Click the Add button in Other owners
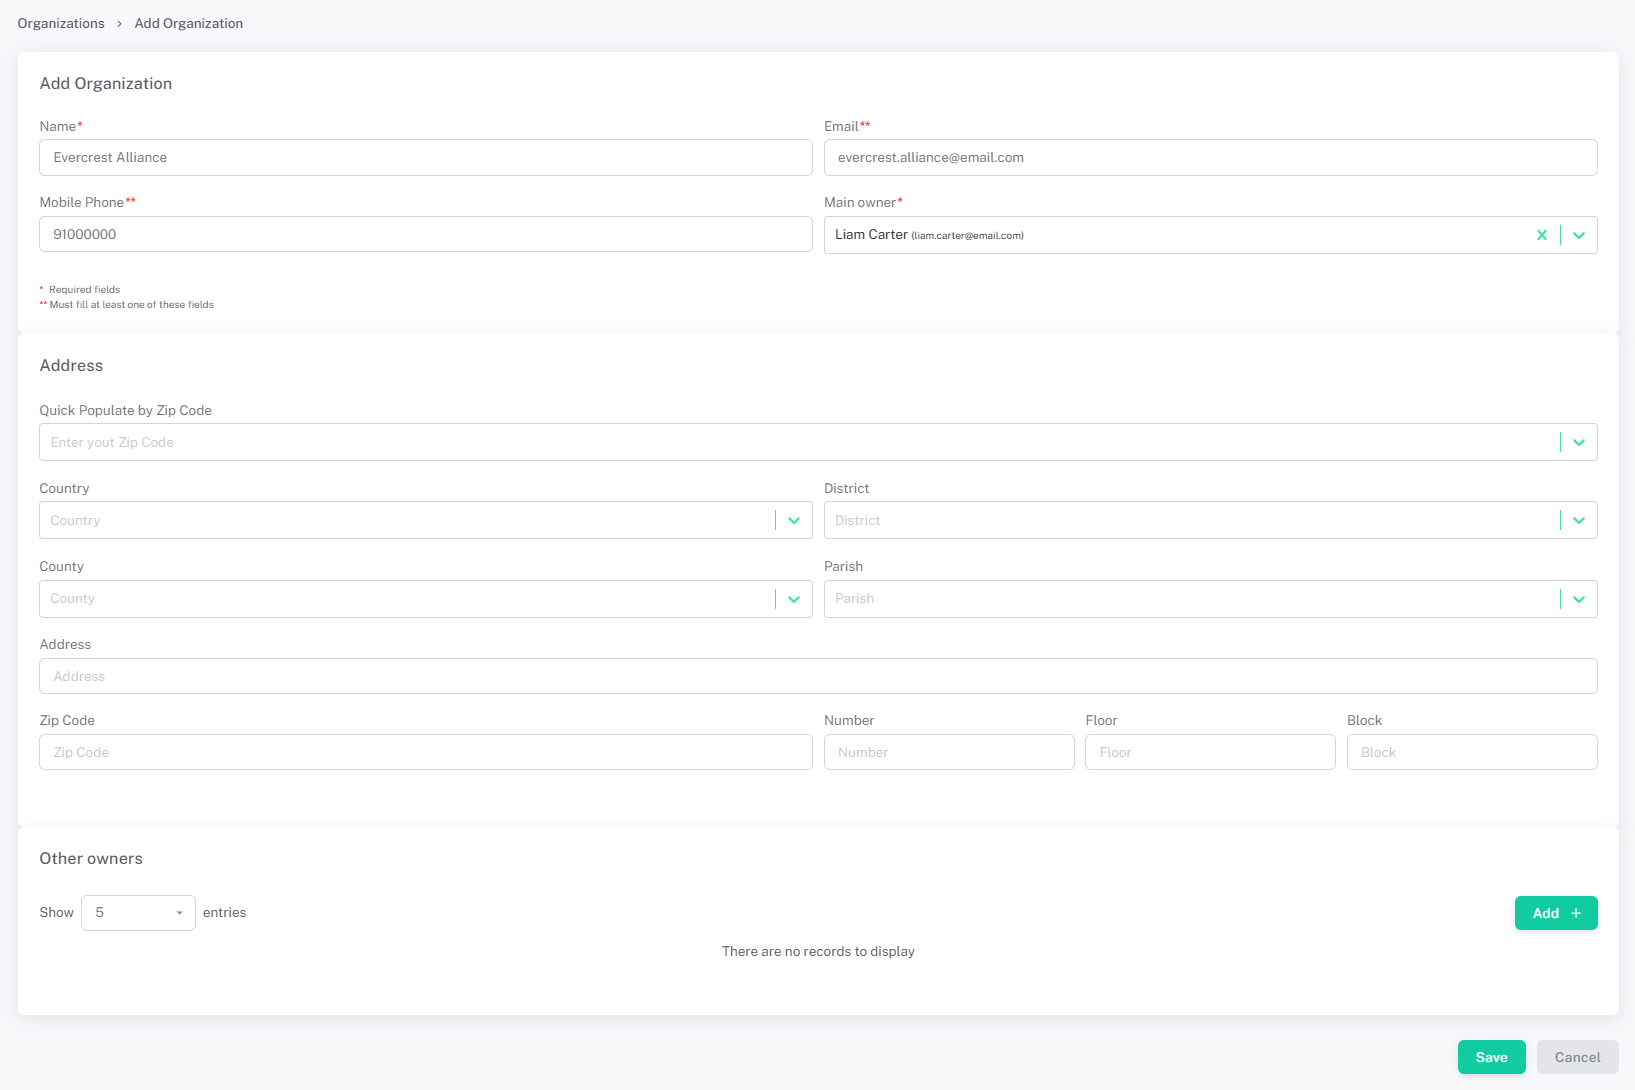The width and height of the screenshot is (1635, 1090). tap(1555, 913)
